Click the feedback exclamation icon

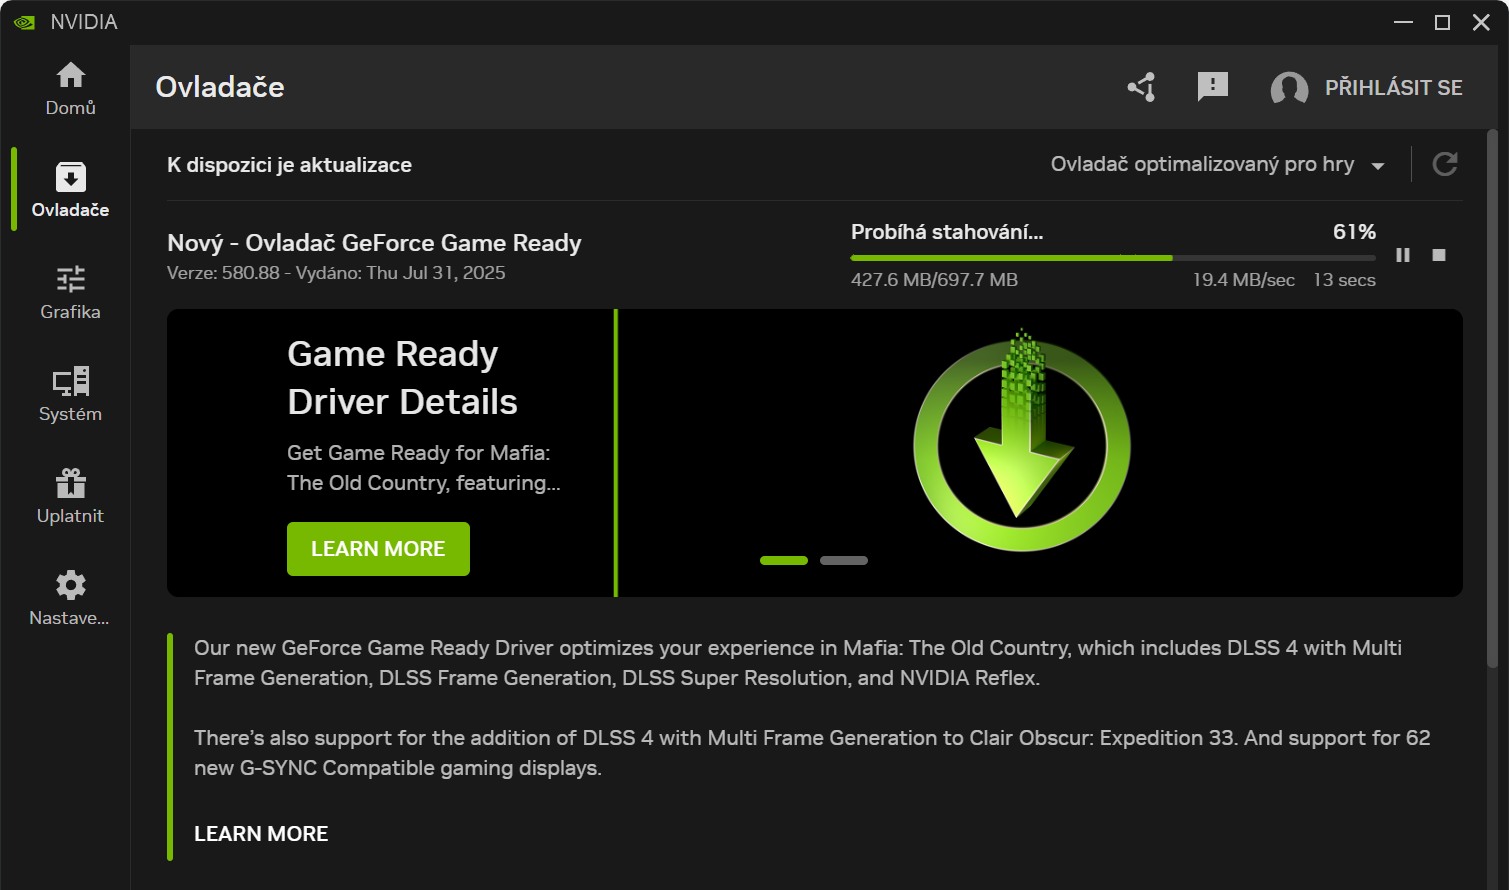pyautogui.click(x=1212, y=87)
